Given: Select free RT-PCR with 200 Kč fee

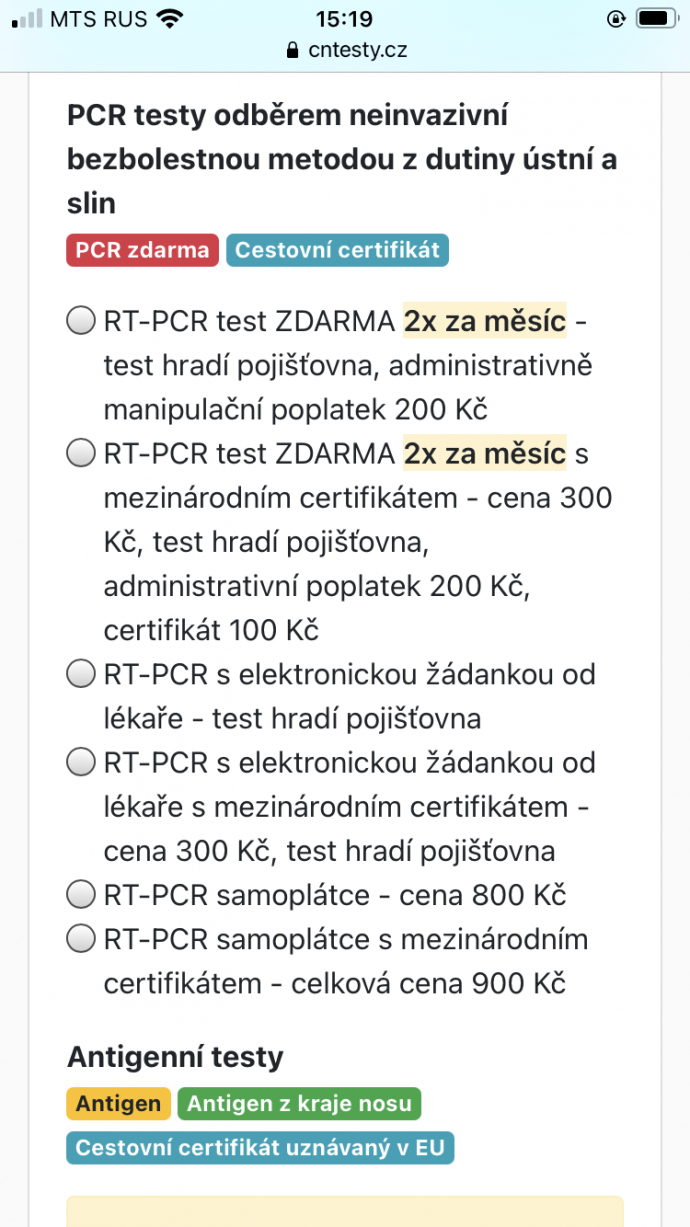Looking at the screenshot, I should click(80, 322).
